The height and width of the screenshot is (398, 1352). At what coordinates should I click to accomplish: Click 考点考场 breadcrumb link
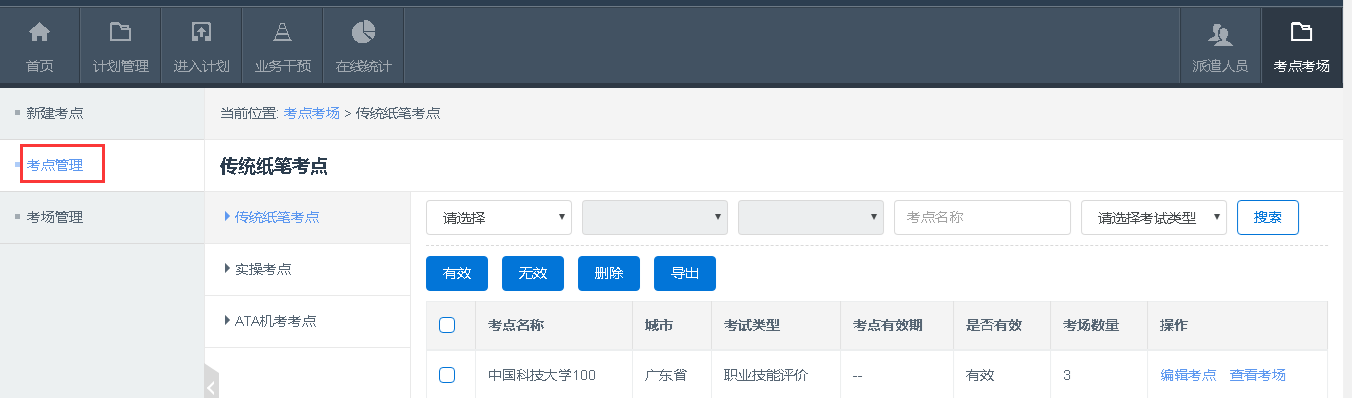(311, 113)
